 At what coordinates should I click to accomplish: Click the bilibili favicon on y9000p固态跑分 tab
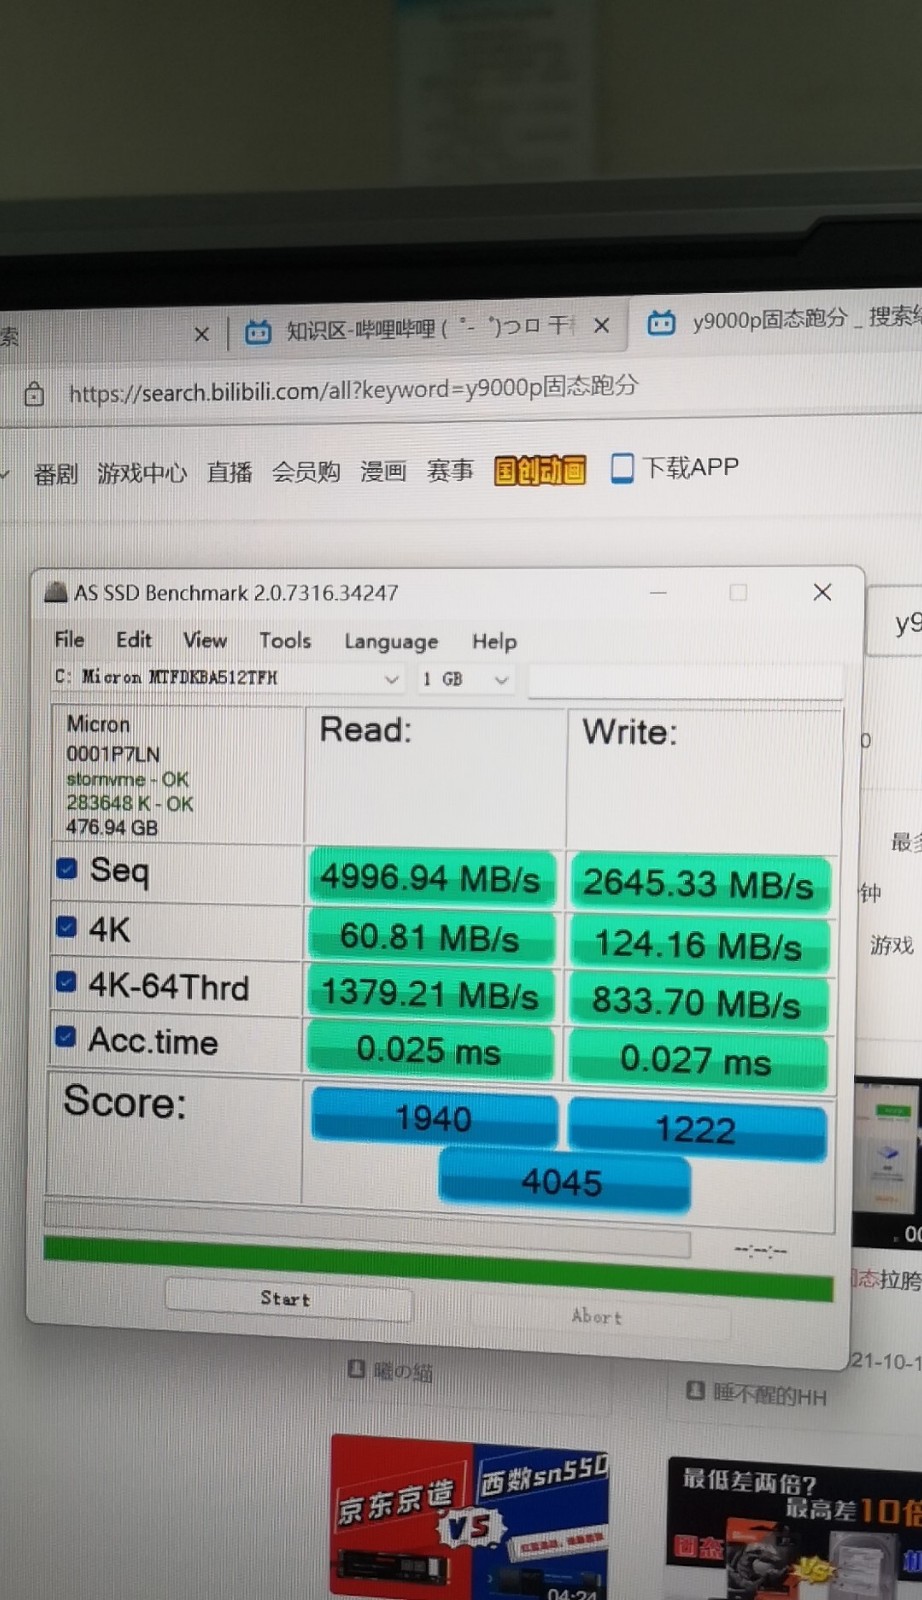click(x=661, y=322)
